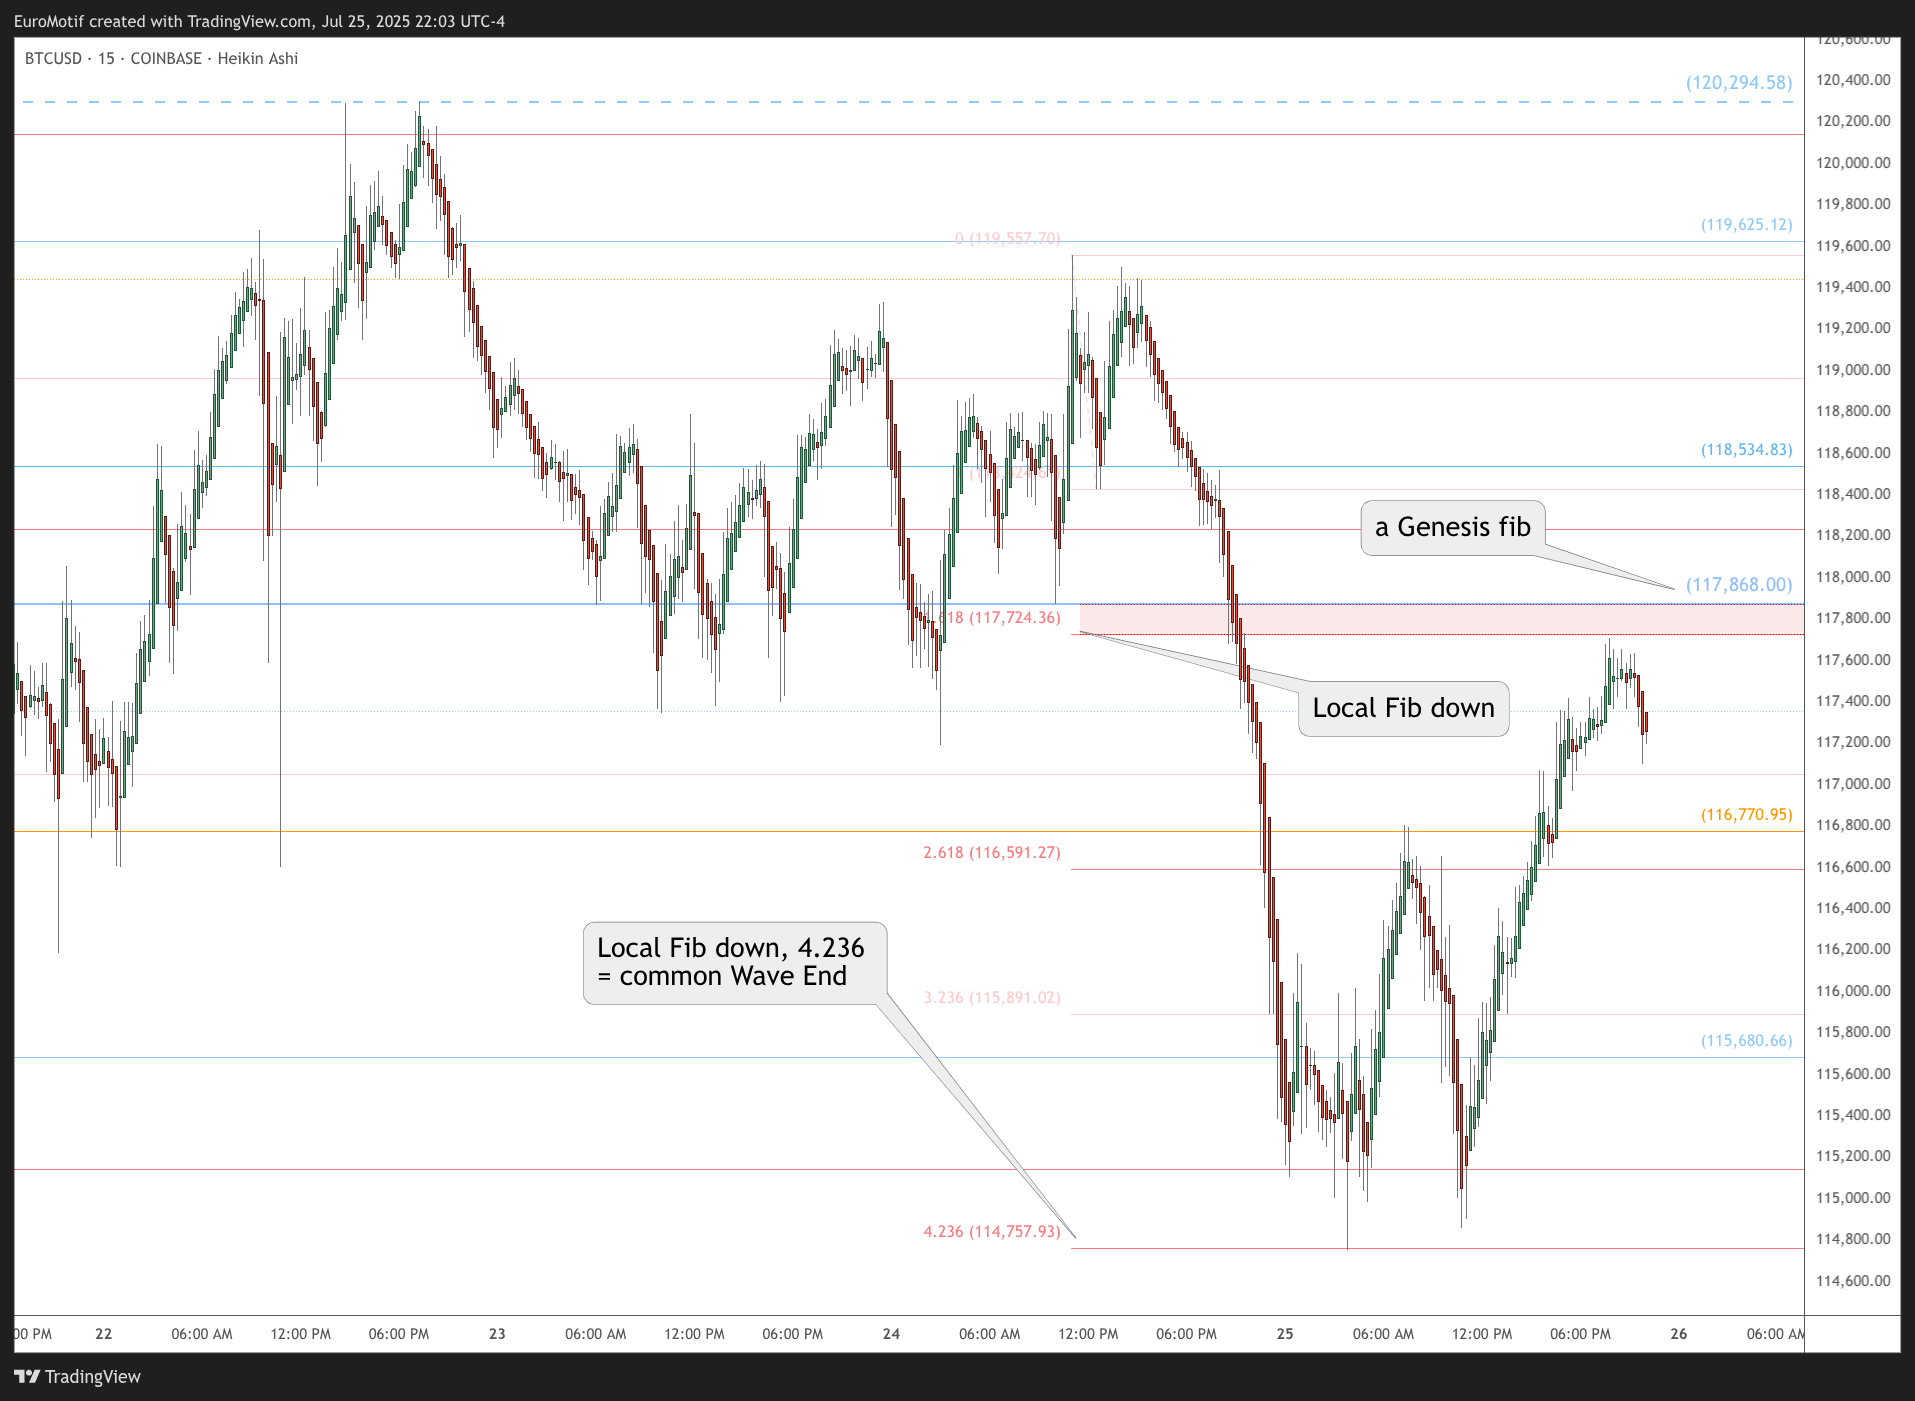Click the 'Local Fib down' callout box
The width and height of the screenshot is (1915, 1401).
point(1403,709)
